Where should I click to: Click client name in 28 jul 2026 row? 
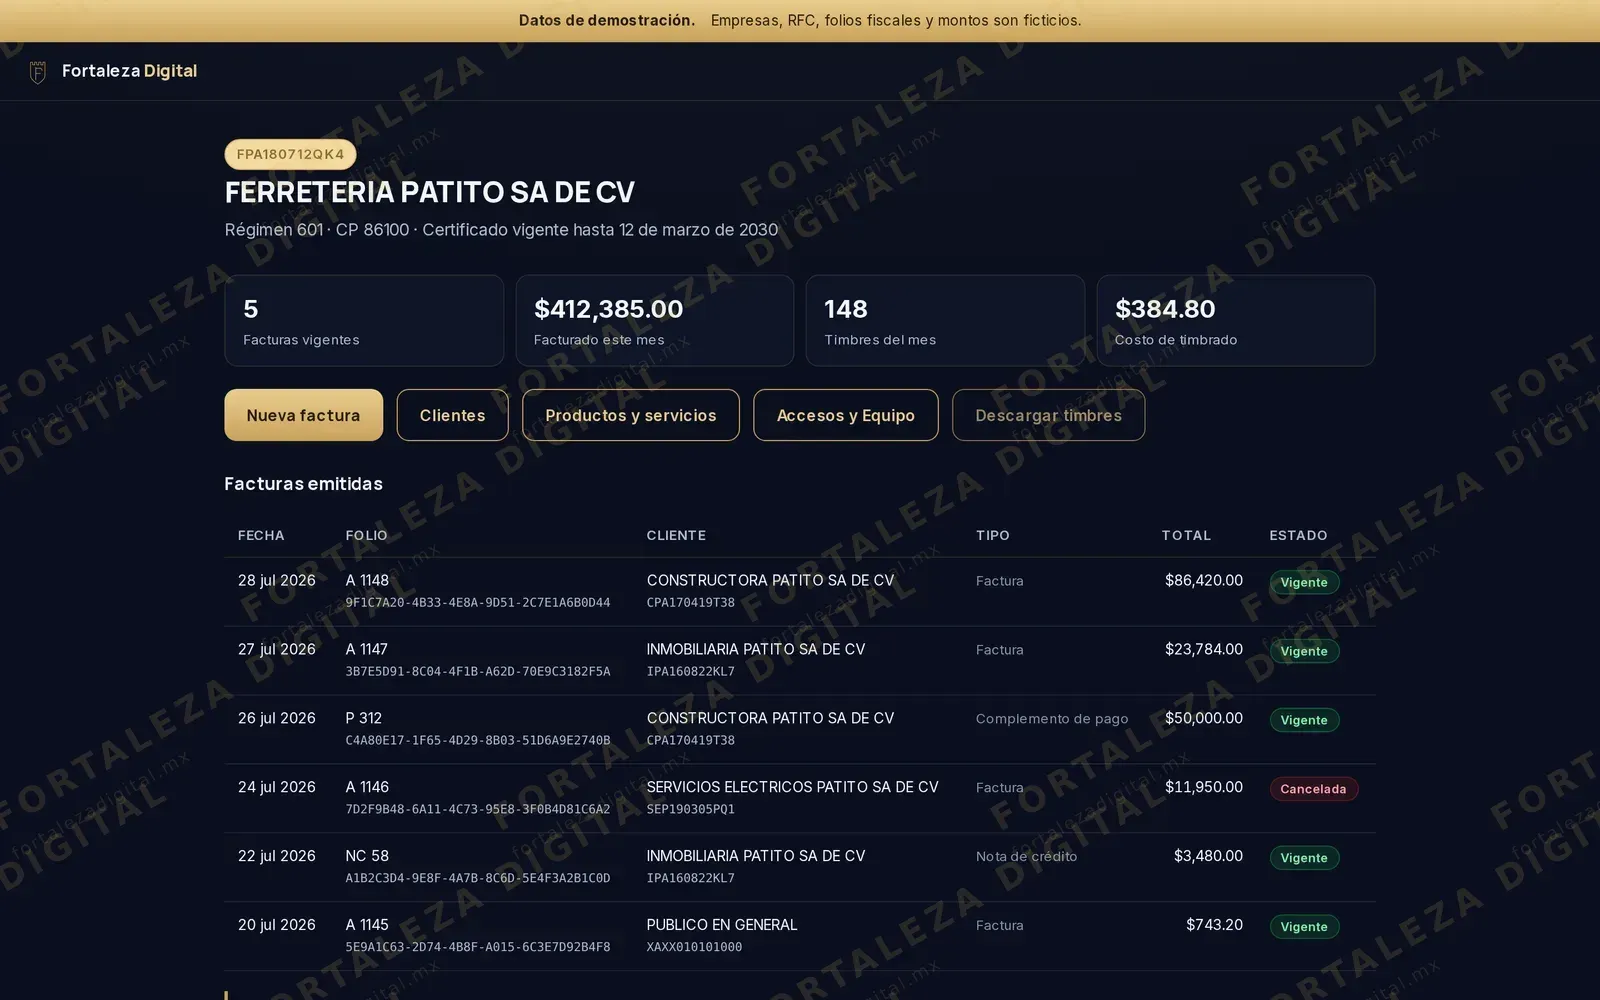pyautogui.click(x=770, y=580)
